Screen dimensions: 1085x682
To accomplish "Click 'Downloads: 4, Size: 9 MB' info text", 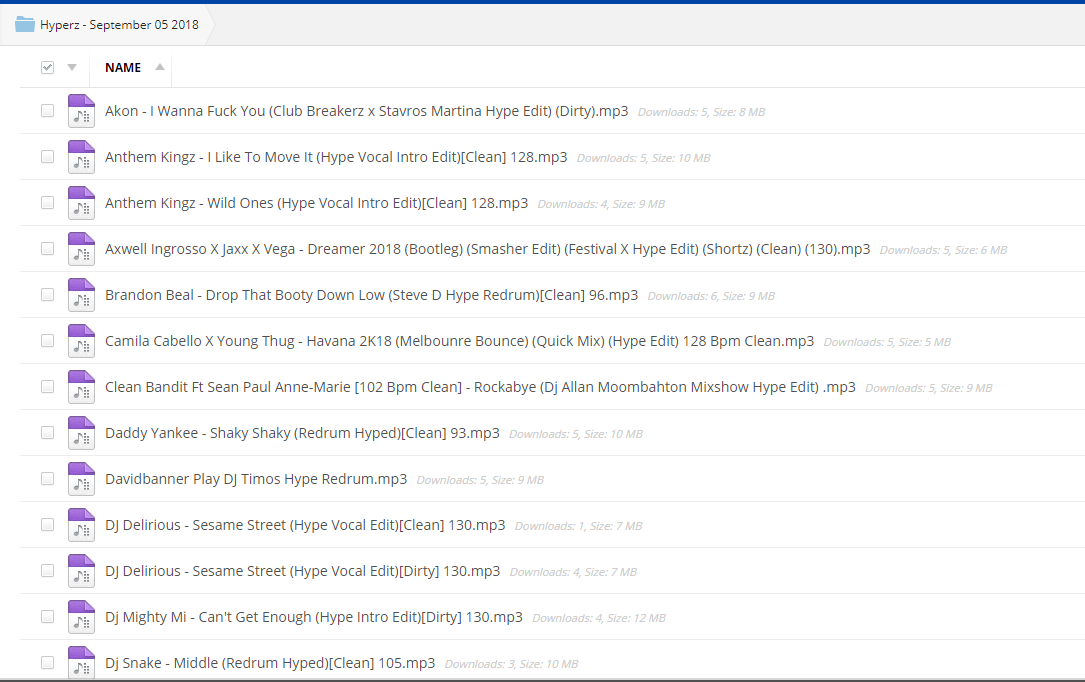I will click(601, 204).
